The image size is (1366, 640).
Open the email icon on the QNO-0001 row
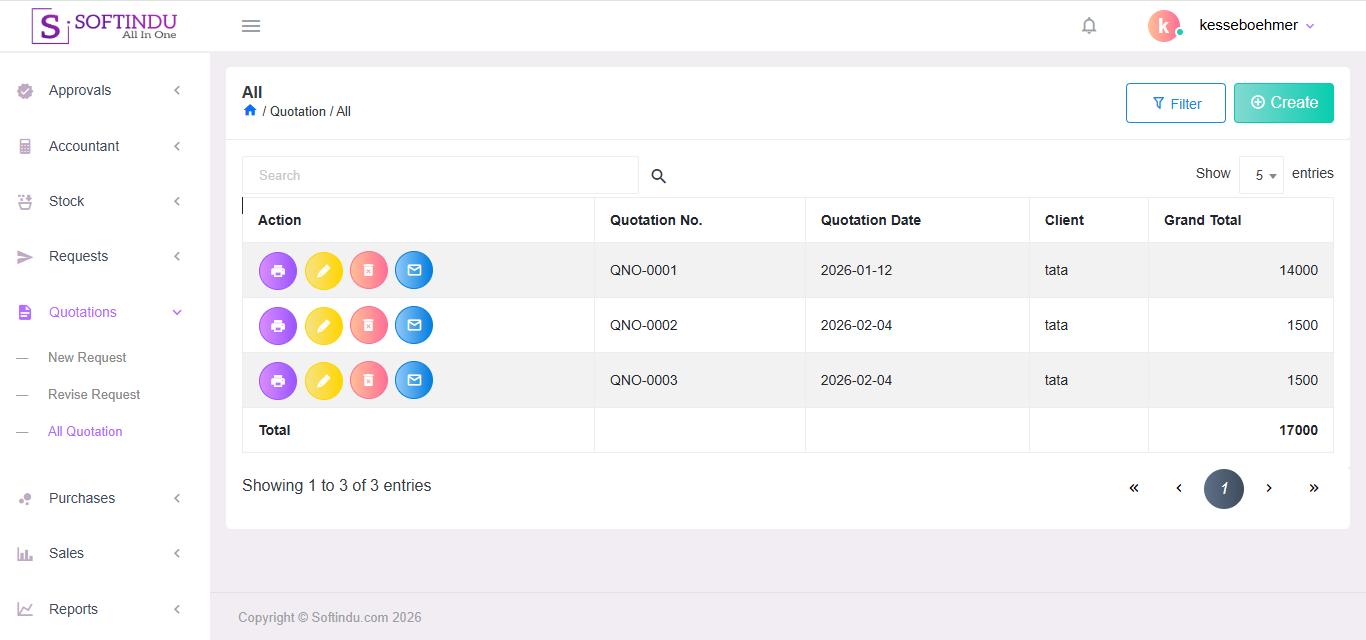pos(413,270)
